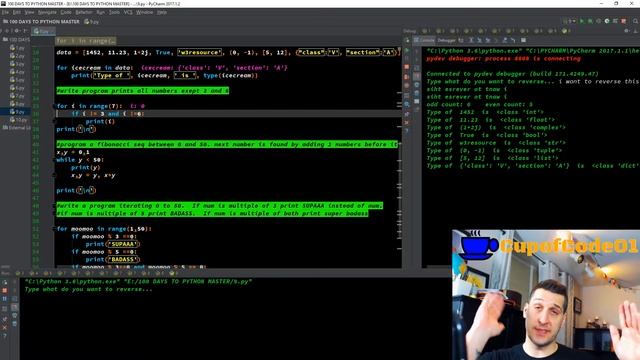Click the red X close icon in Run panel

pos(4,327)
